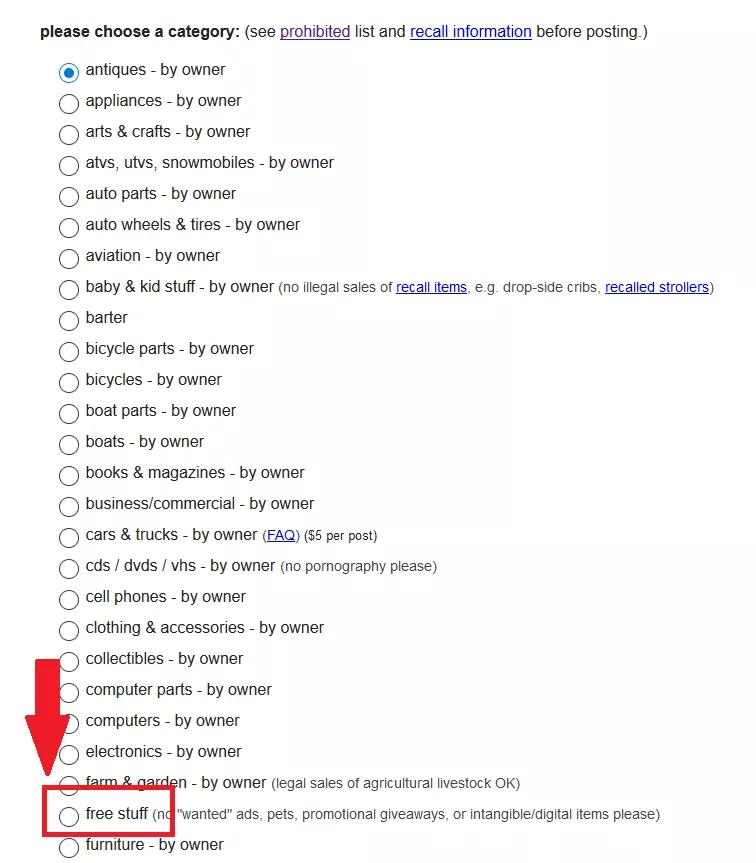Screen dimensions: 756x863
Task: Select arts & crafts - by owner option
Action: point(69,134)
